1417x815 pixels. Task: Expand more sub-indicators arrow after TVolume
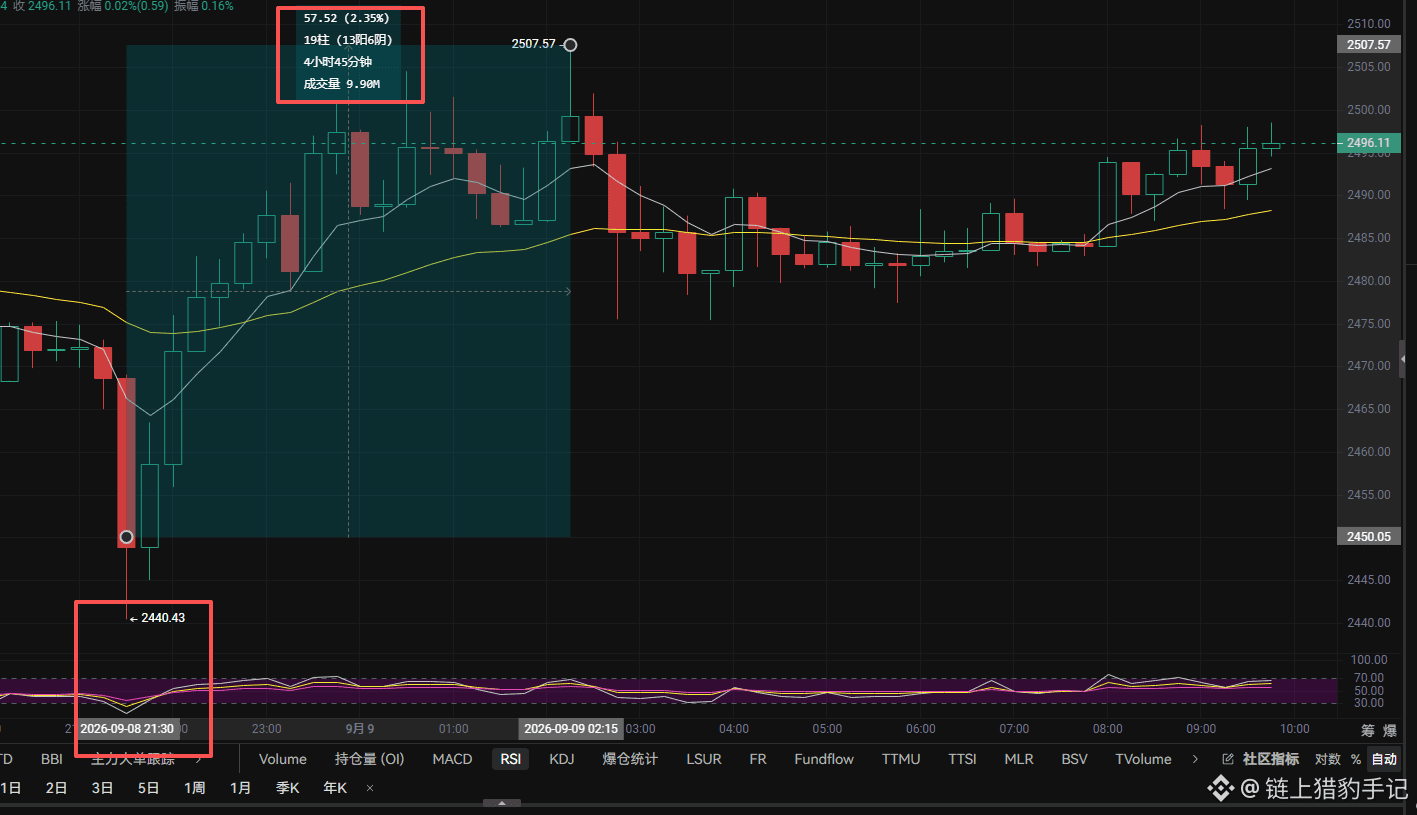coord(1195,759)
